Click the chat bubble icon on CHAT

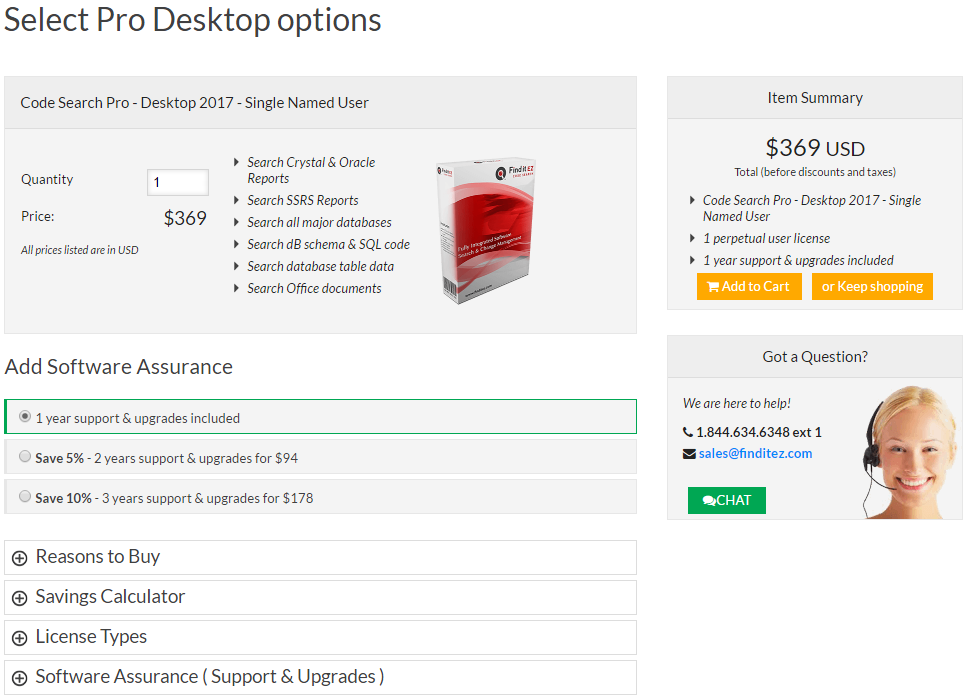709,501
